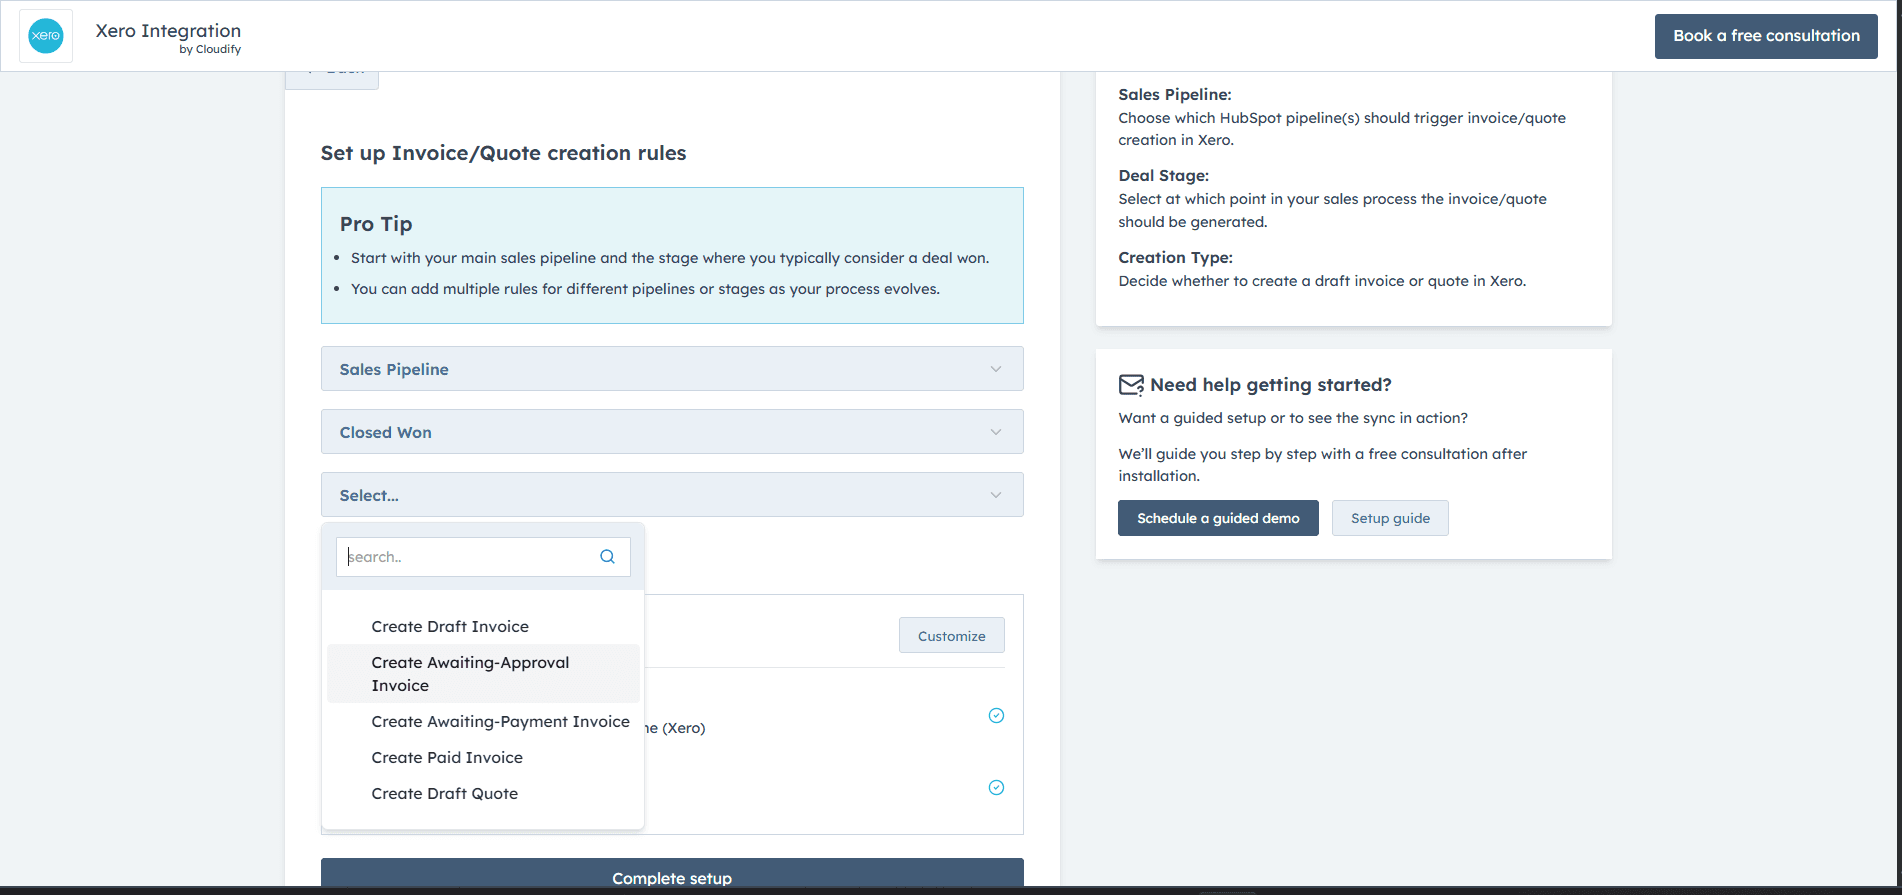Click the envelope icon beside Need help

click(x=1131, y=385)
